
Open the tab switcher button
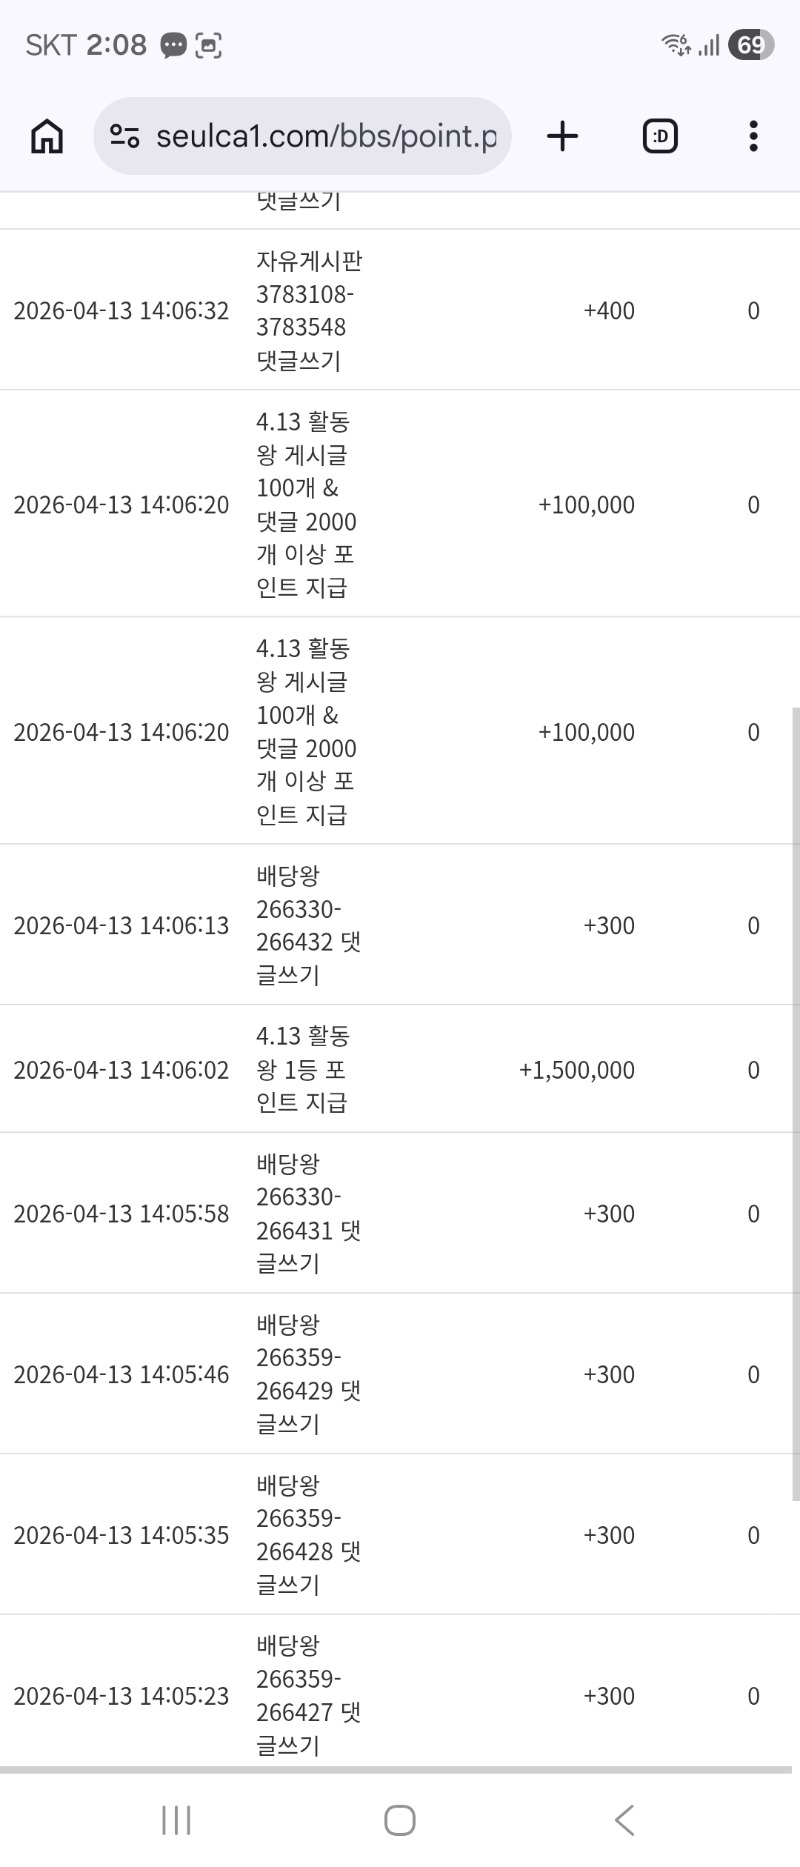click(x=660, y=136)
